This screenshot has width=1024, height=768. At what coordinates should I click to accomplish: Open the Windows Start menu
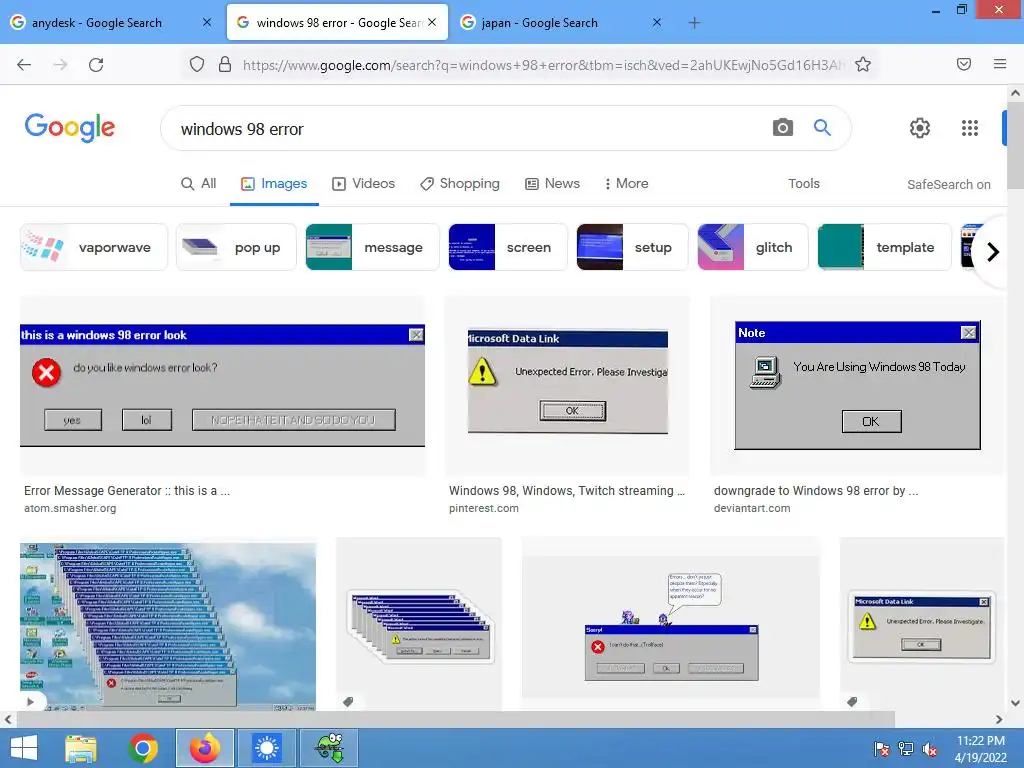24,748
